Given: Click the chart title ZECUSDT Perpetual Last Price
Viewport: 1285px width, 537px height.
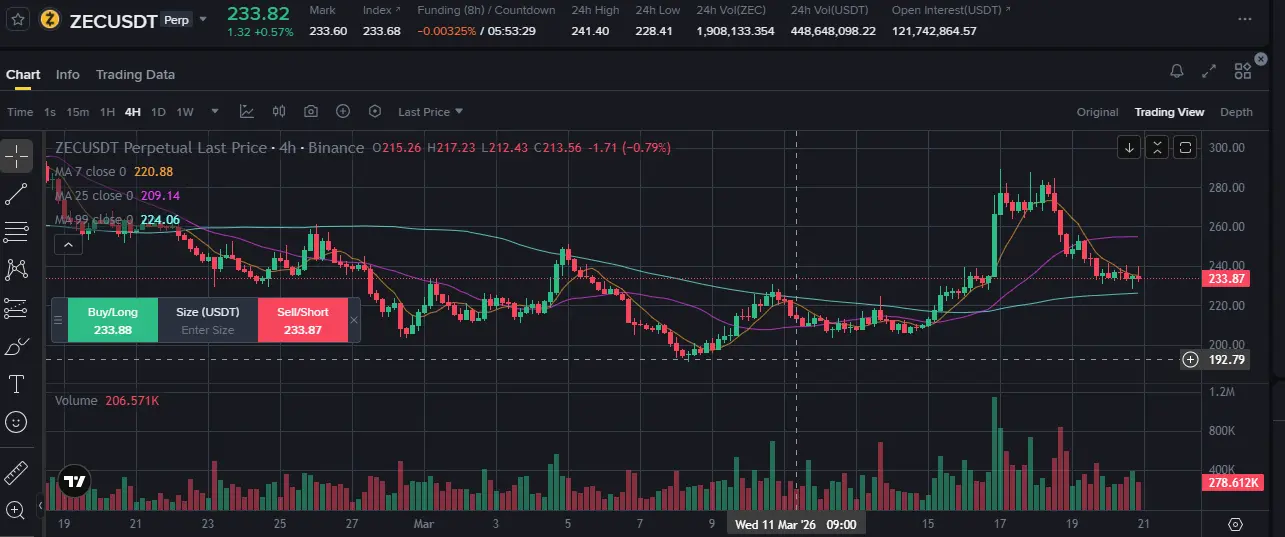Looking at the screenshot, I should (x=161, y=148).
